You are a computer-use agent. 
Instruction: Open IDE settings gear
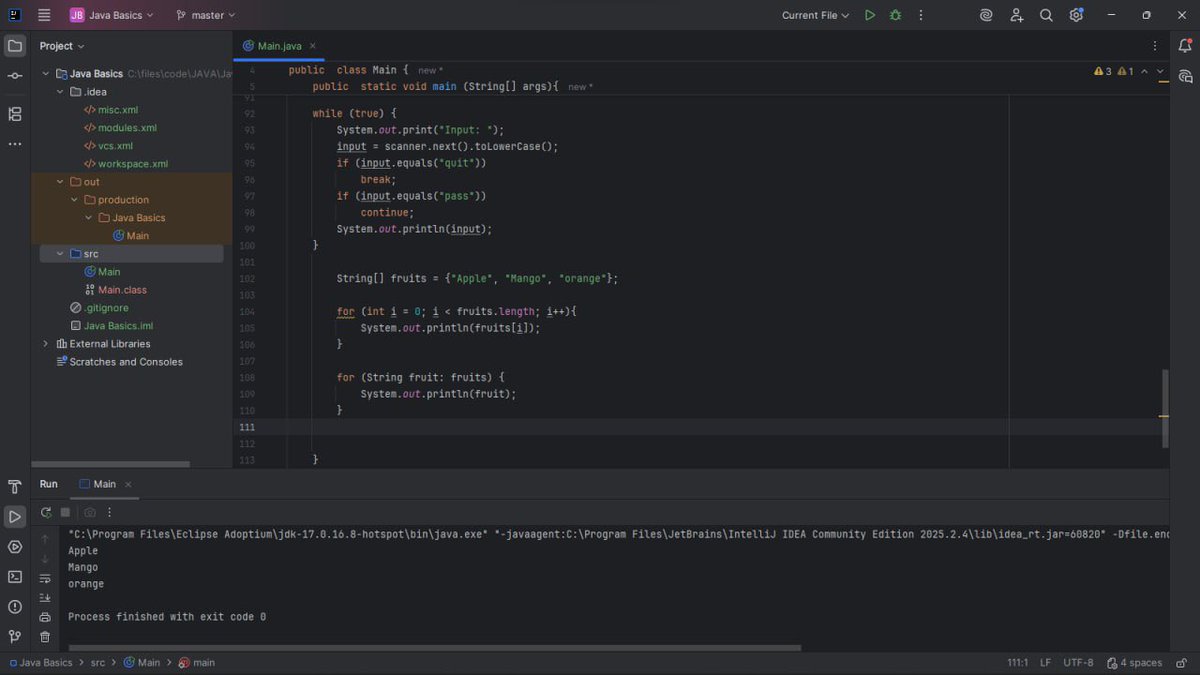click(1076, 15)
